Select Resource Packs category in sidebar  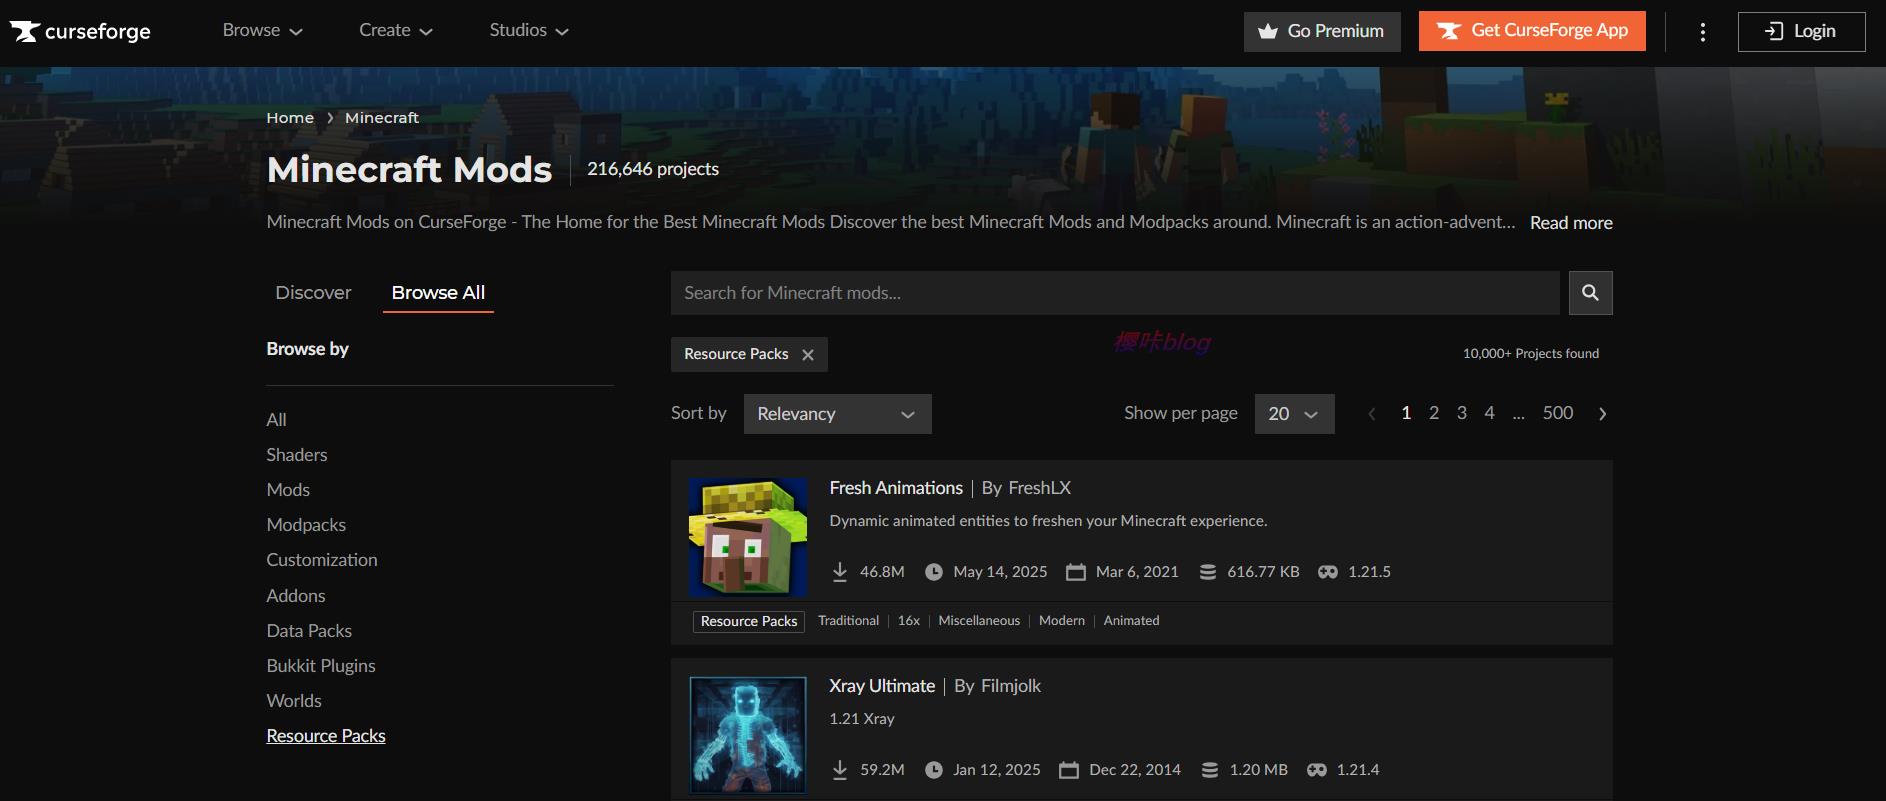(x=326, y=736)
